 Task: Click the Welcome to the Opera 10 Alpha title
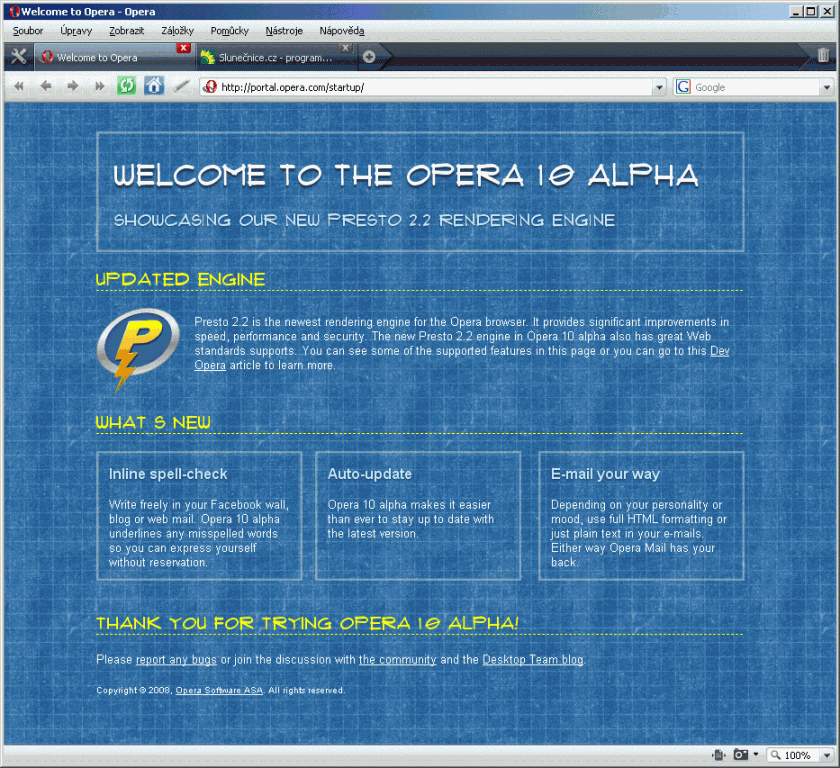[406, 176]
